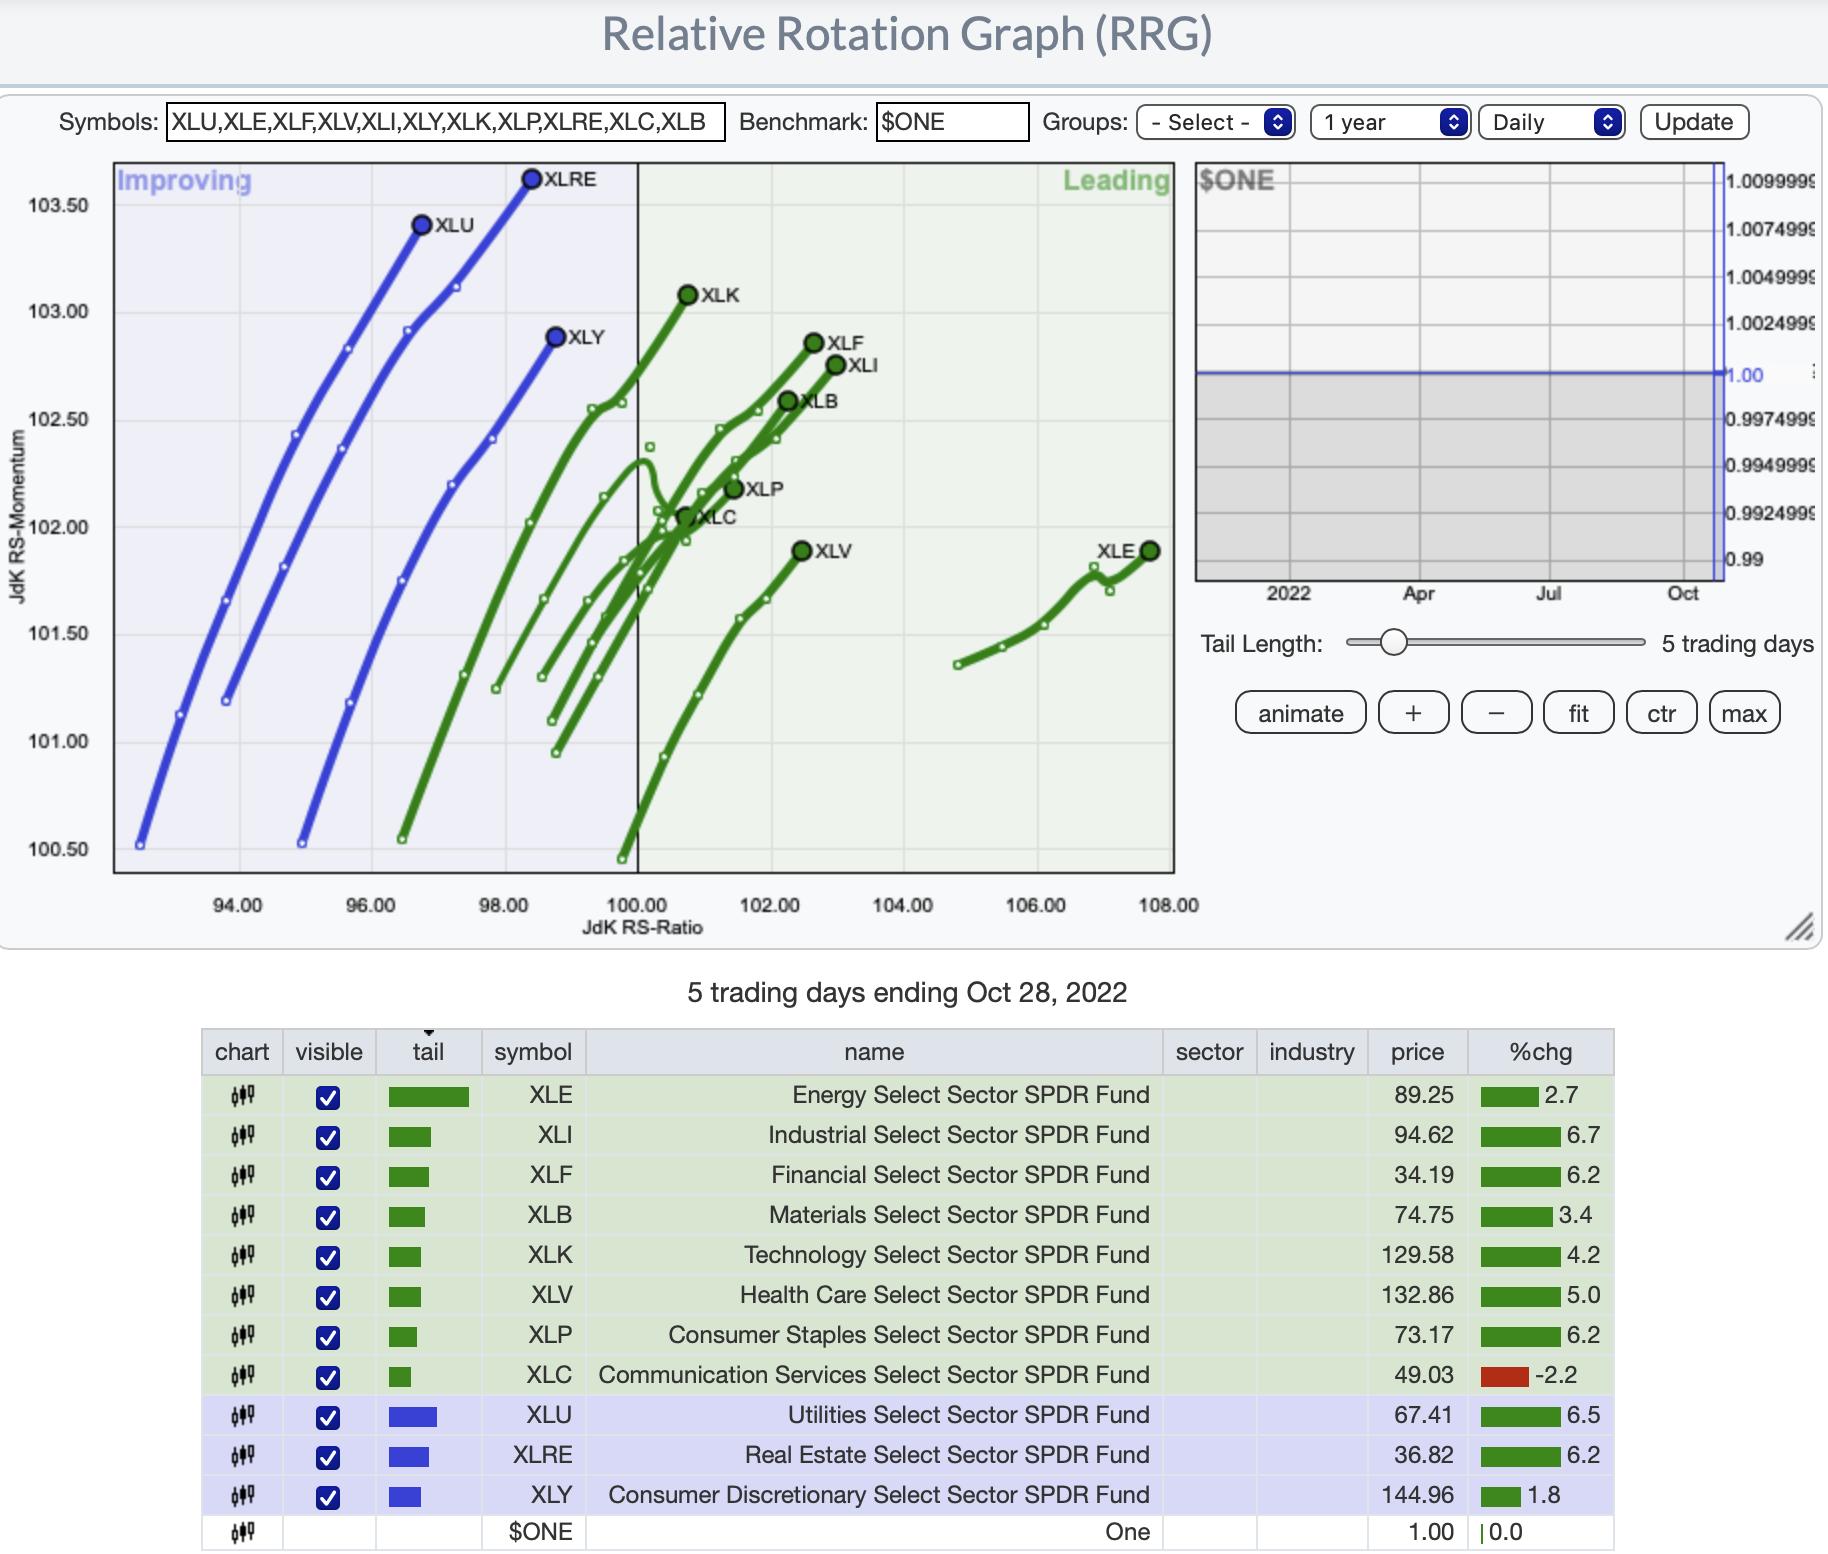Click chart icon next to XLK
Image resolution: width=1828 pixels, height=1554 pixels.
[242, 1256]
